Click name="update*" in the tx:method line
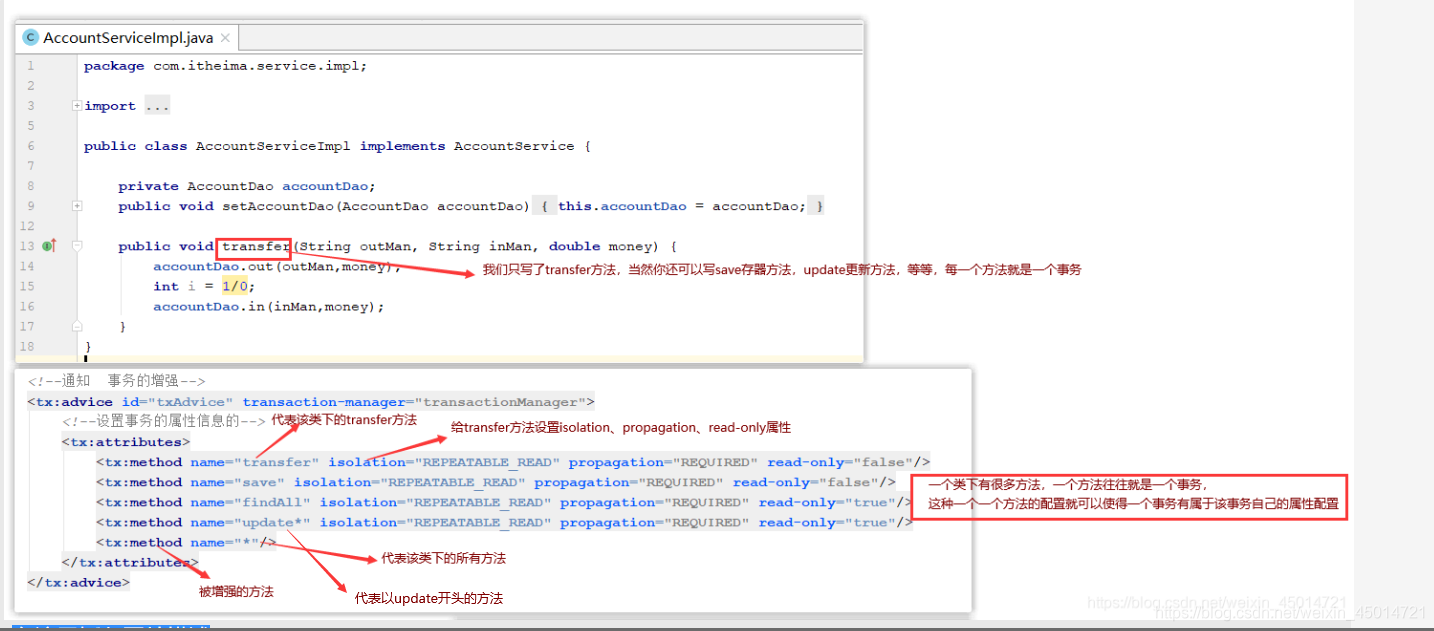This screenshot has height=631, width=1434. pyautogui.click(x=251, y=522)
